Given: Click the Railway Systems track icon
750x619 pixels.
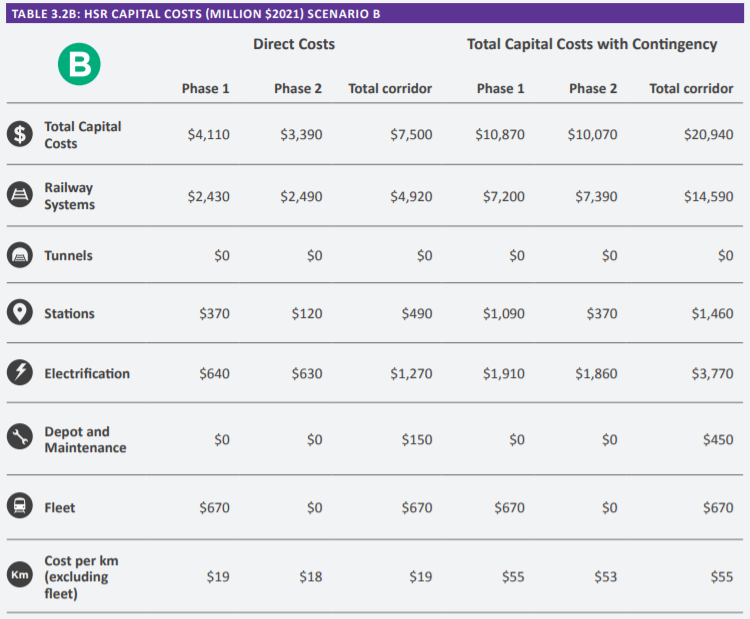Looking at the screenshot, I should click(x=20, y=196).
